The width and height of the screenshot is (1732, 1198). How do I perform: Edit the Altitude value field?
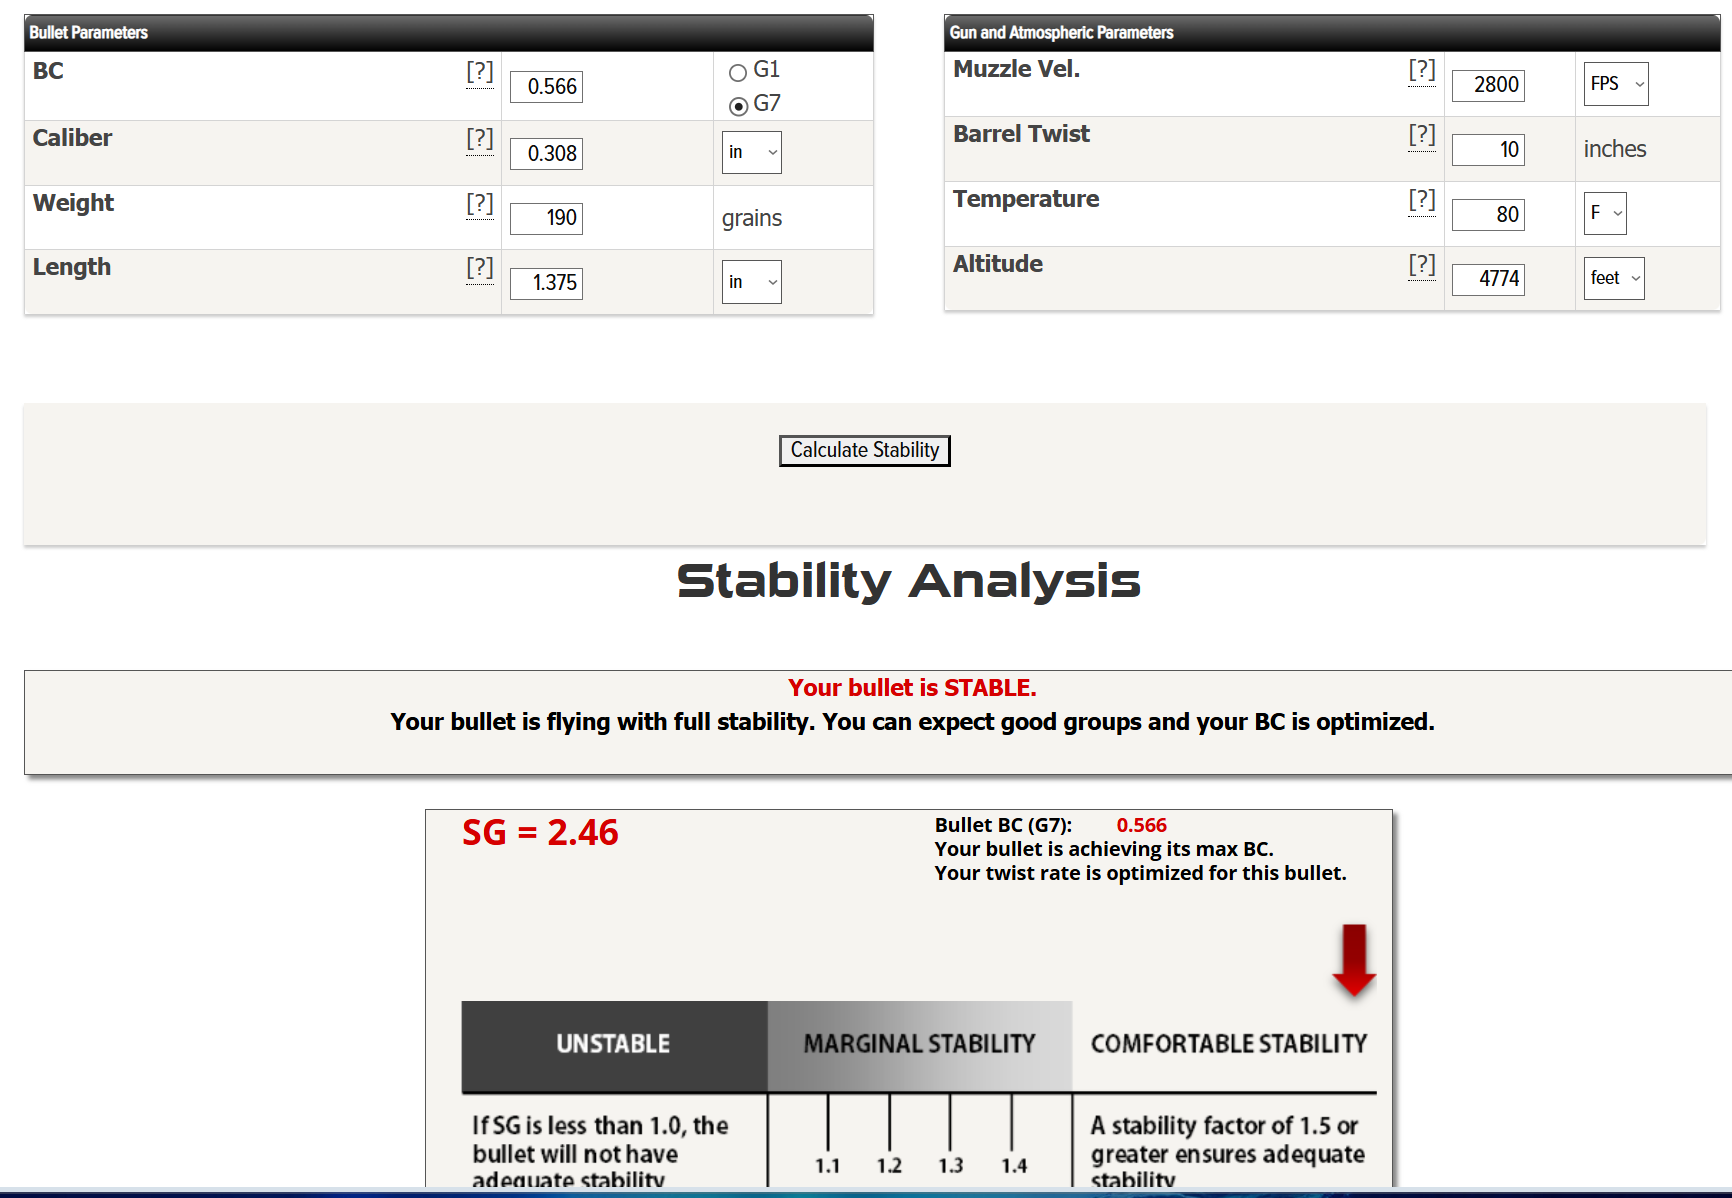pyautogui.click(x=1488, y=279)
